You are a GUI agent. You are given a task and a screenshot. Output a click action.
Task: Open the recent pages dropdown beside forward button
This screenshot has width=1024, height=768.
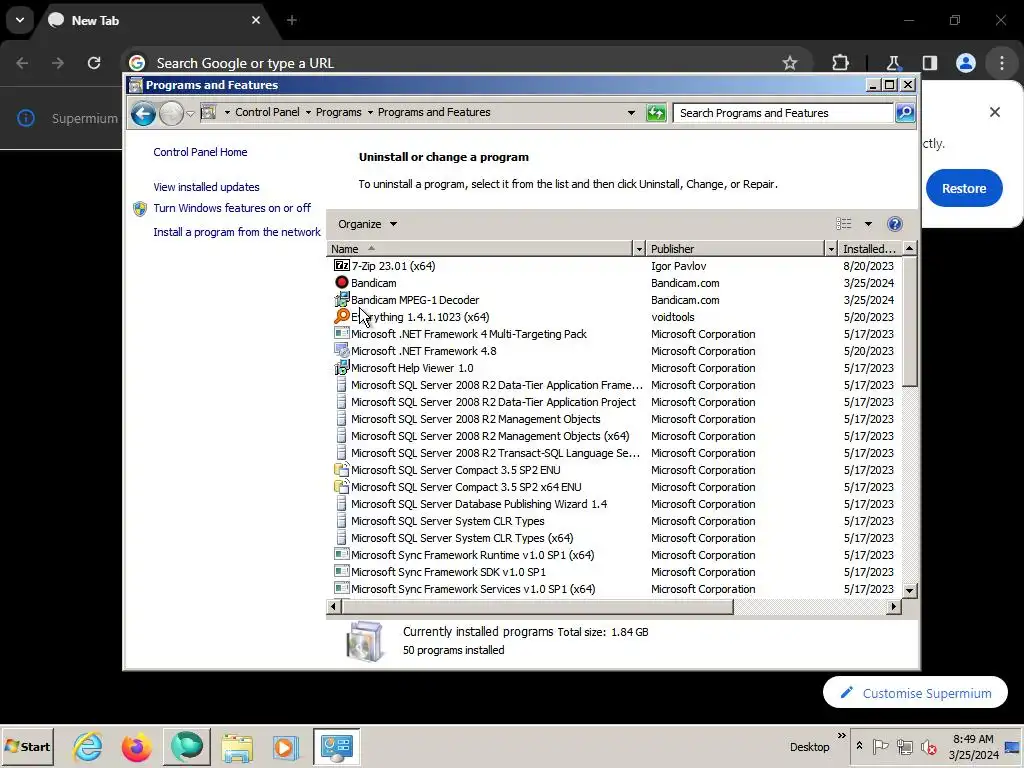point(190,114)
